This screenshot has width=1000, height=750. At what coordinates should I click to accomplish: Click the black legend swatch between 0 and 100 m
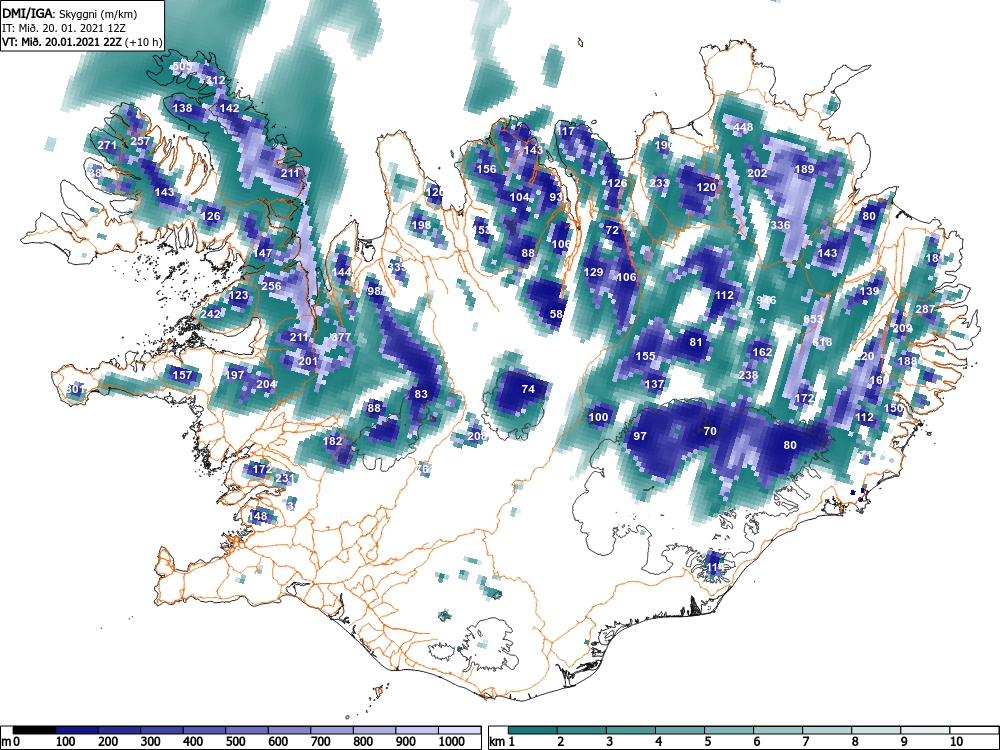34,730
